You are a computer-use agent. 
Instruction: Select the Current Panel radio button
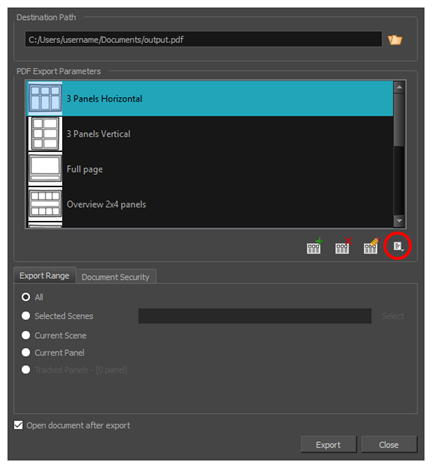point(26,352)
